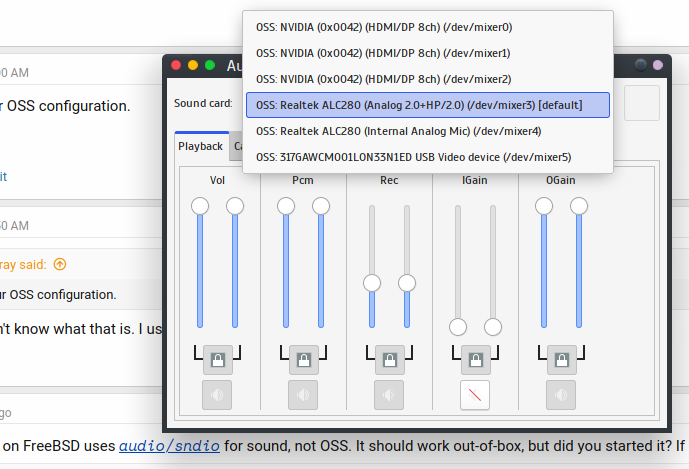Screen dimensions: 689x469
Task: Open the audio/sndio link
Action: (x=169, y=446)
